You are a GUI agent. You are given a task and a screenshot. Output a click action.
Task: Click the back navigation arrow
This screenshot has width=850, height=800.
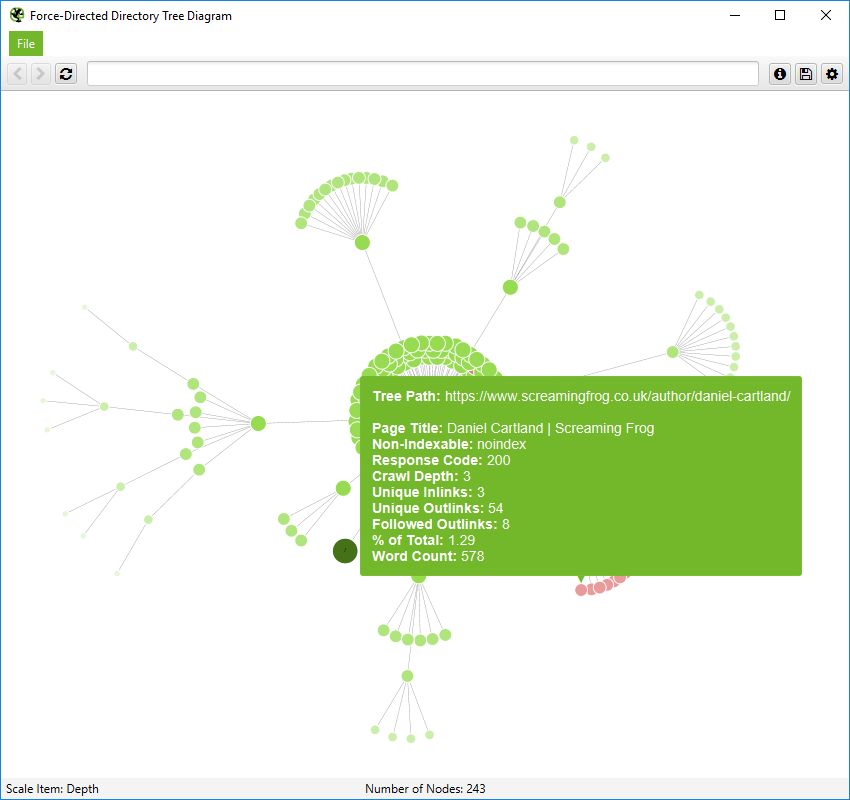click(x=17, y=74)
